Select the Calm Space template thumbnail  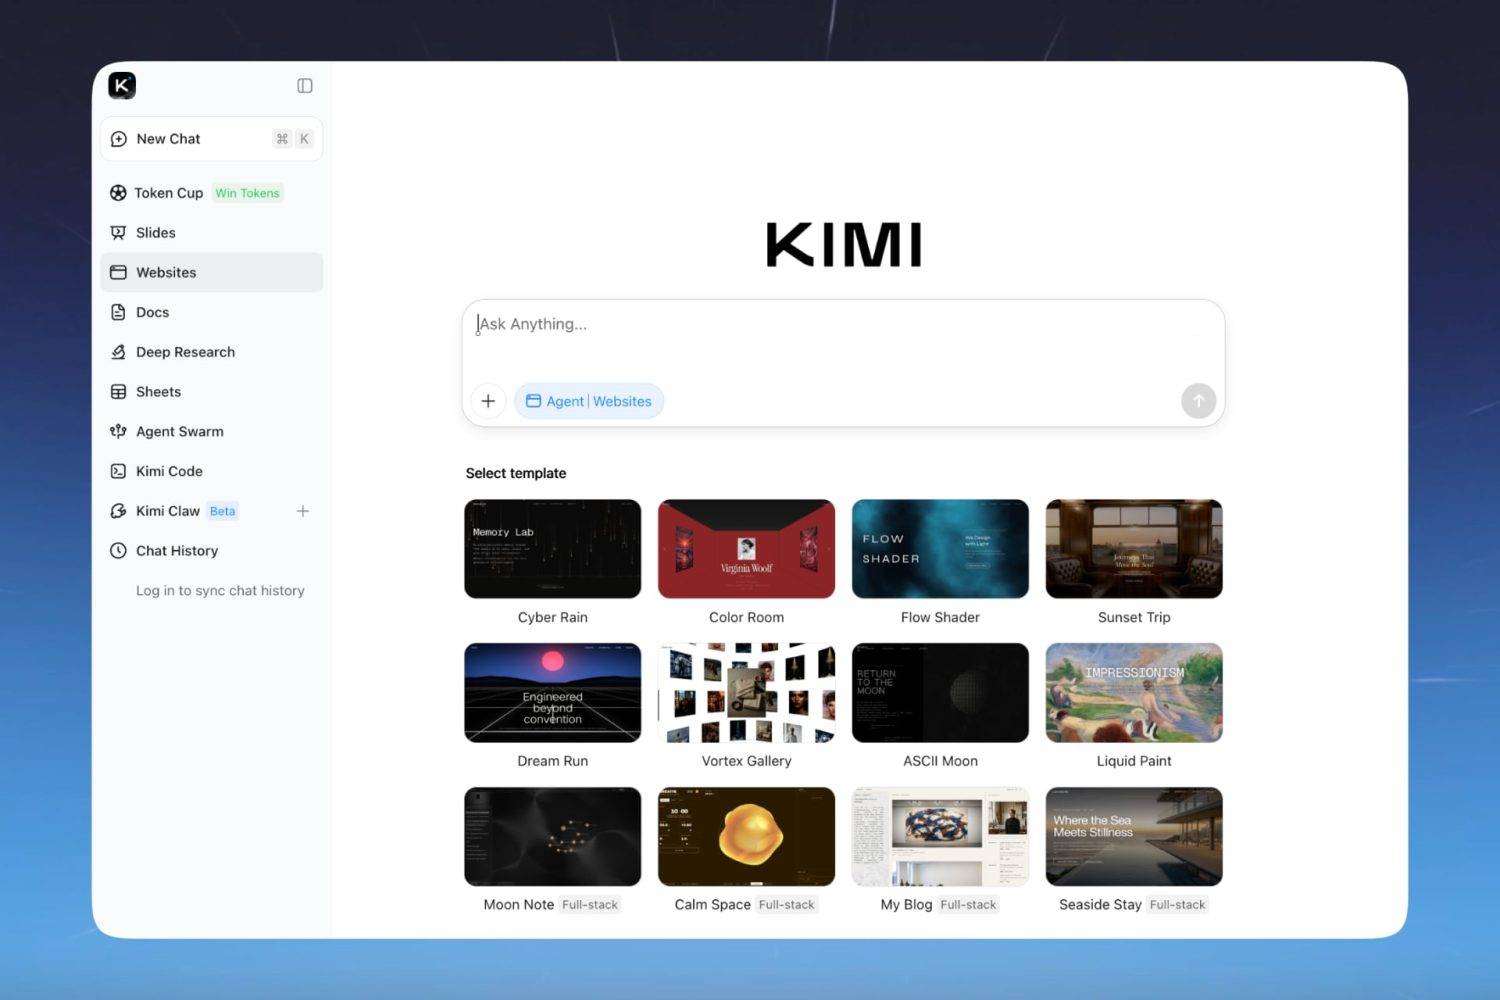point(746,836)
